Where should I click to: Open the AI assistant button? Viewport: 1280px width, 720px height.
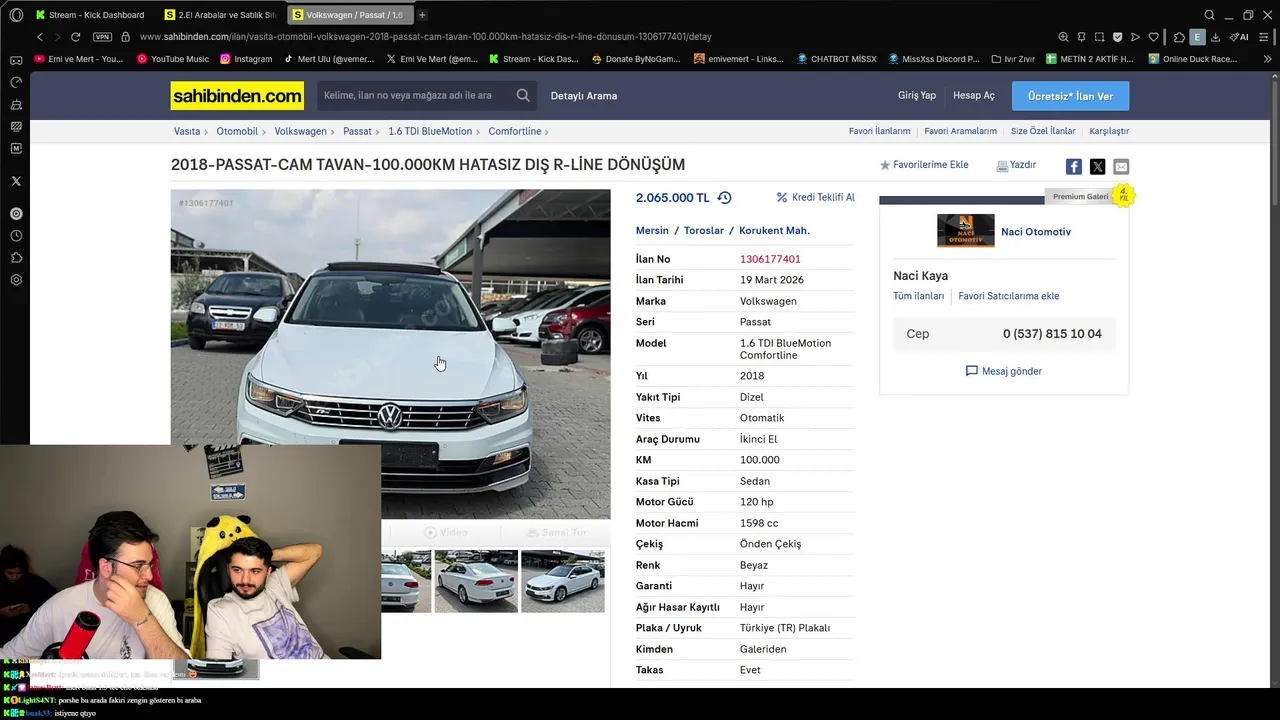(1239, 37)
